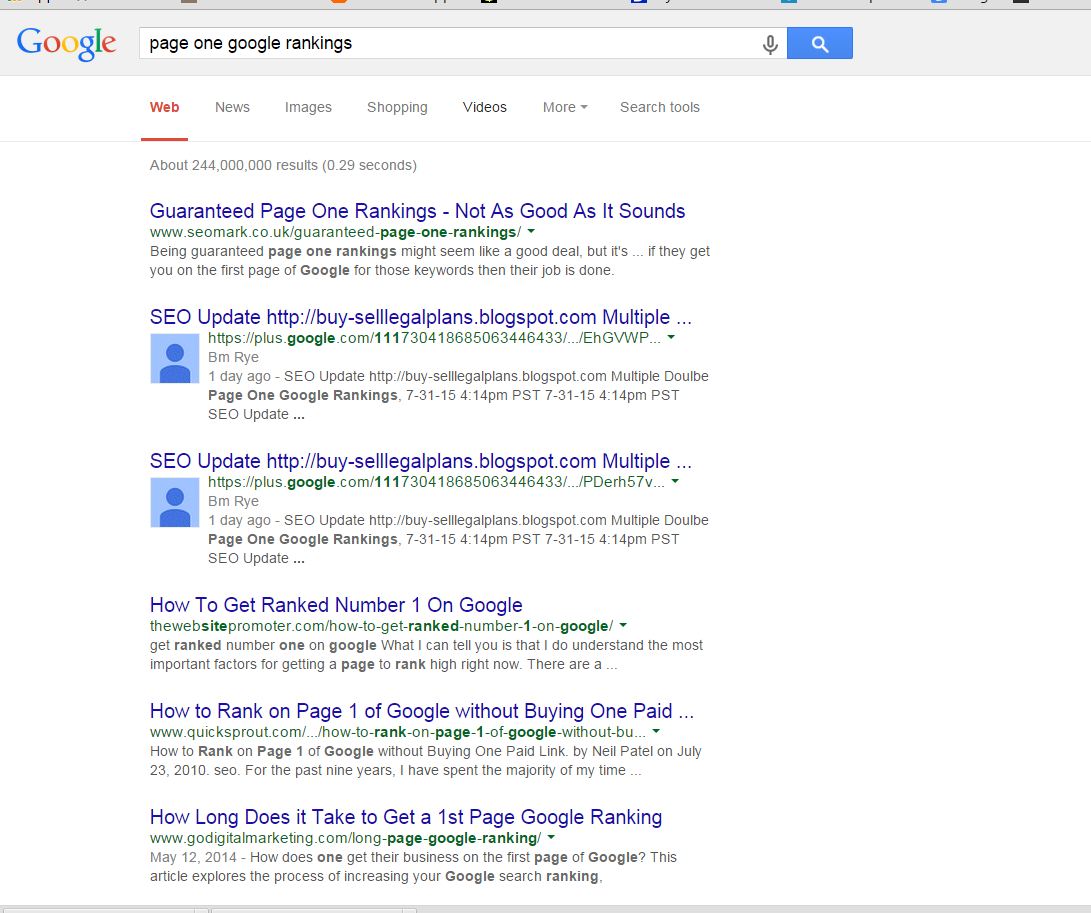Expand arrow beside thewebsitepromoter.com URL

[x=623, y=625]
